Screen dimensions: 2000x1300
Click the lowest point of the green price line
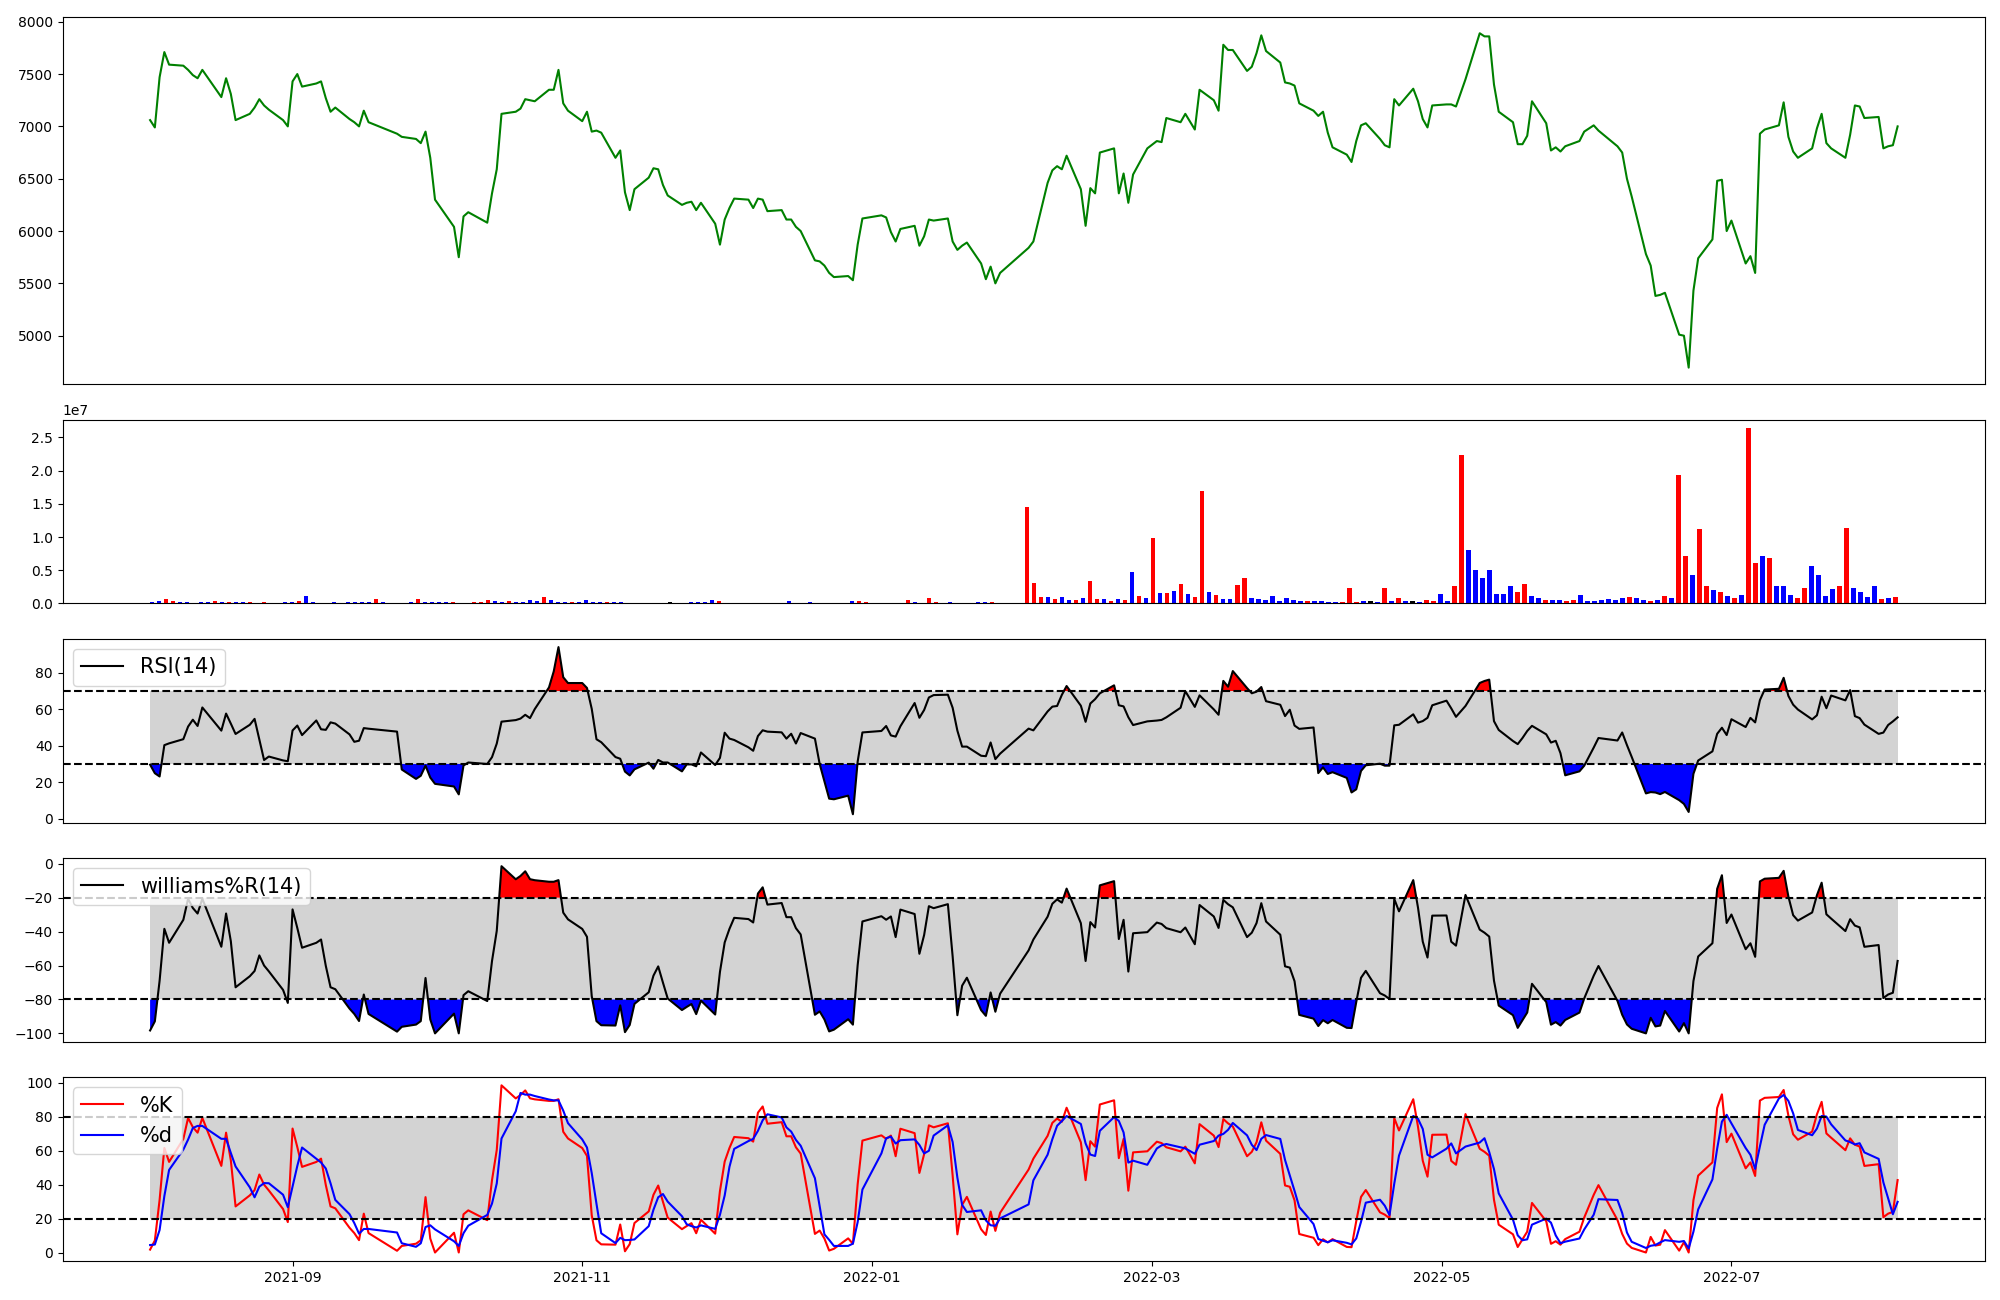click(x=1688, y=367)
